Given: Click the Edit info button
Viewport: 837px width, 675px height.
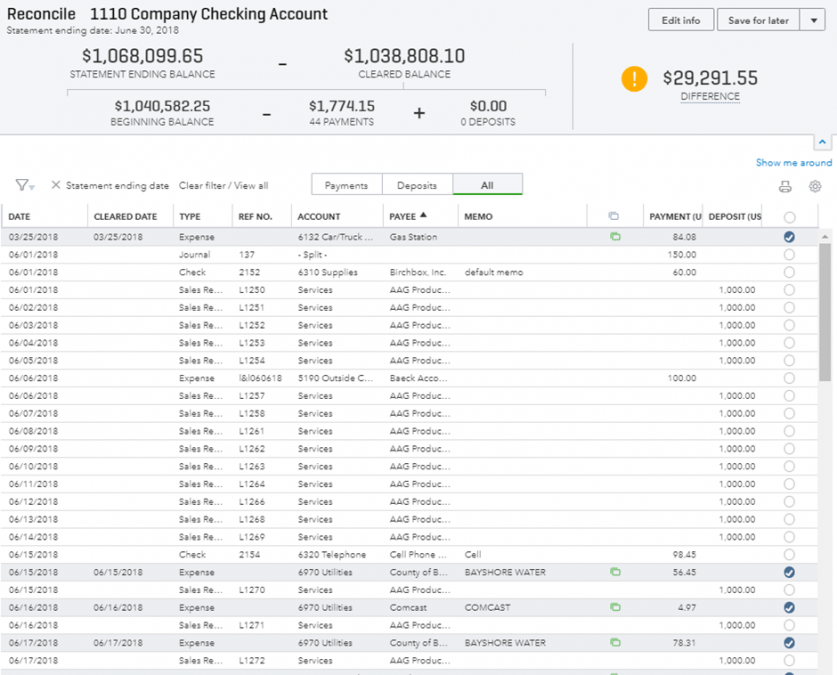Looking at the screenshot, I should tap(680, 19).
